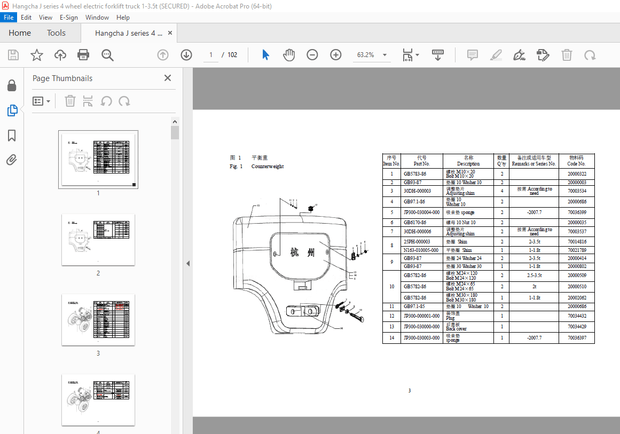Open the Edit menu
This screenshot has height=434, width=620.
[26, 17]
